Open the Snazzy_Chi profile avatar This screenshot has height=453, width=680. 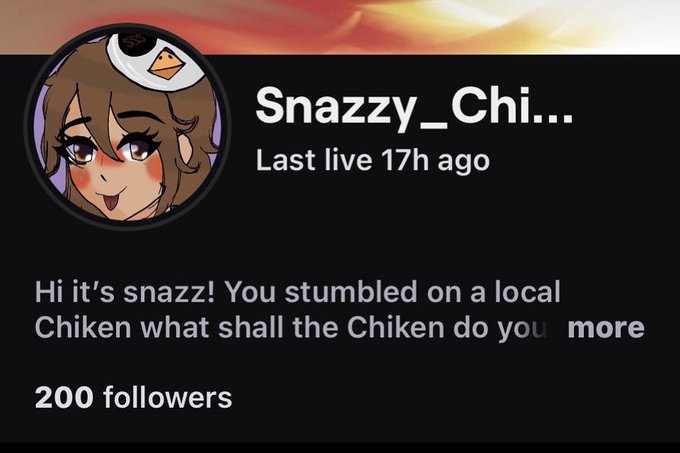[128, 127]
